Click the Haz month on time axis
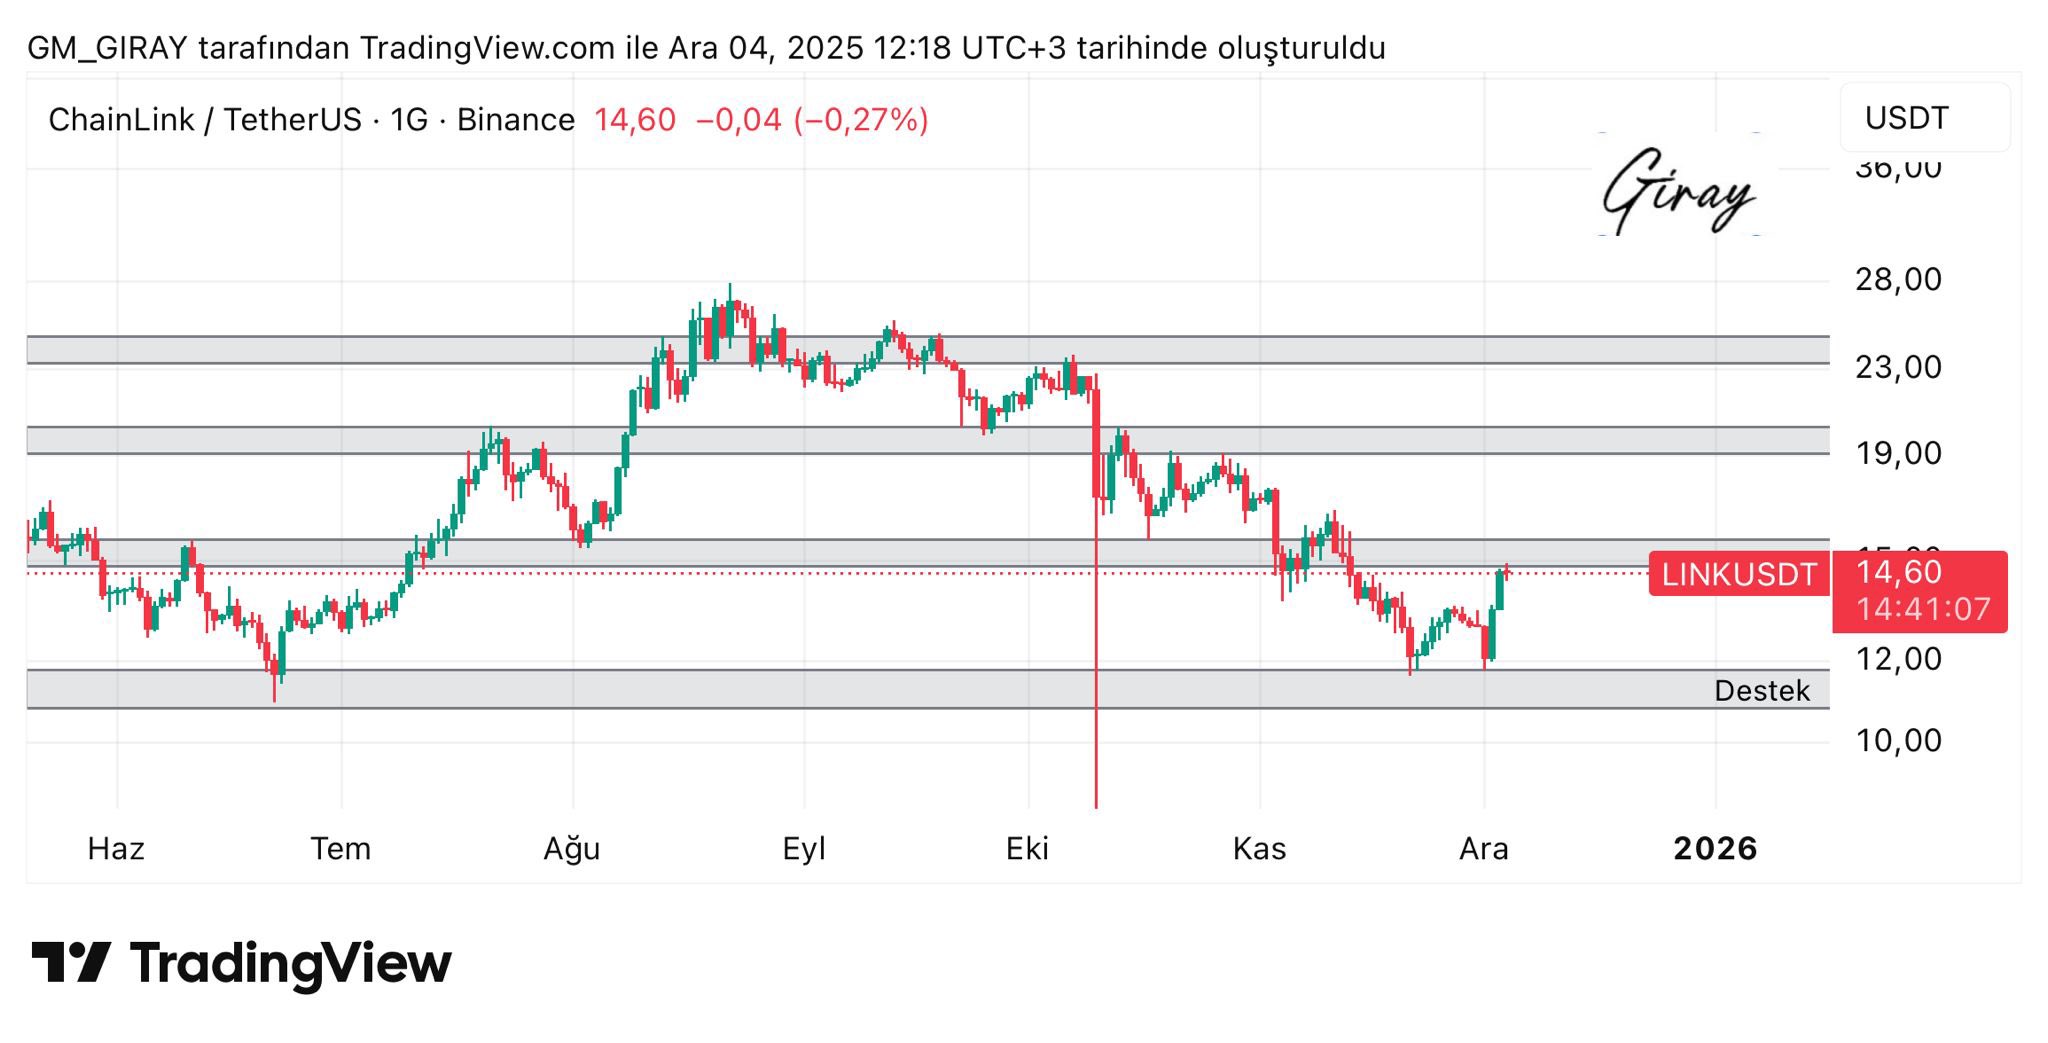 (x=116, y=849)
